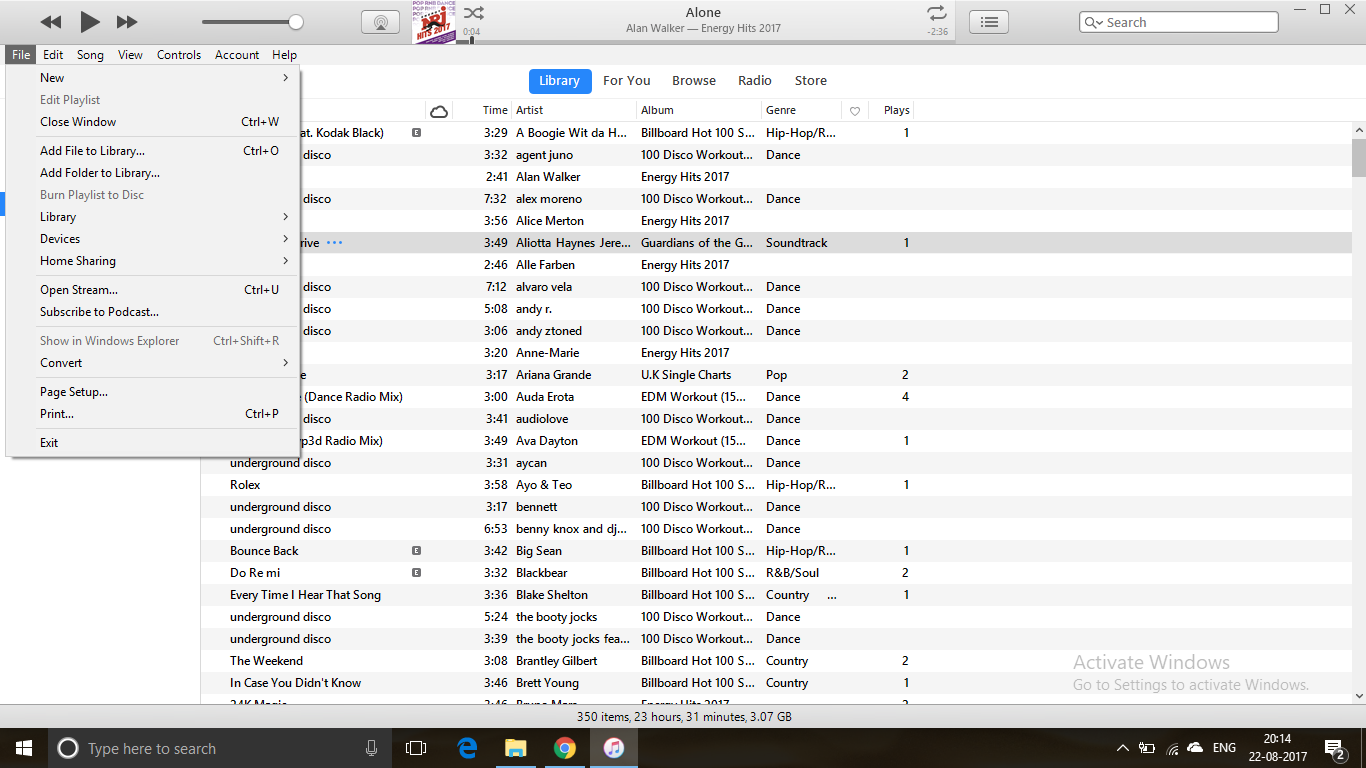
Task: Switch to the For You tab
Action: 627,81
